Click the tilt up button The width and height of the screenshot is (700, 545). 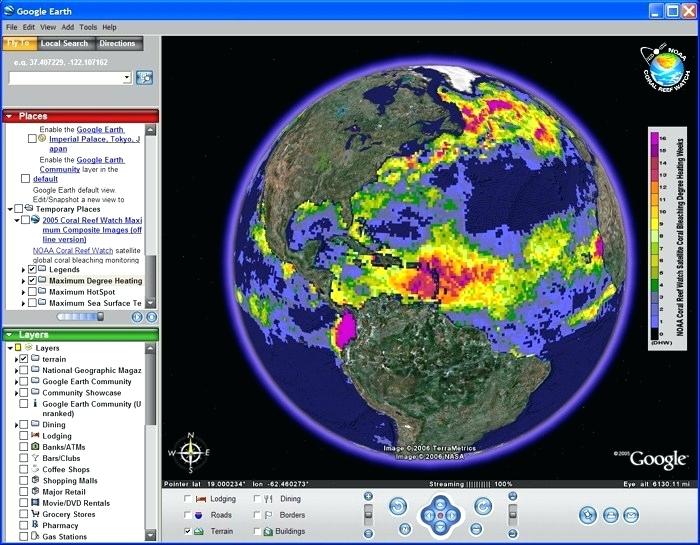coord(513,496)
